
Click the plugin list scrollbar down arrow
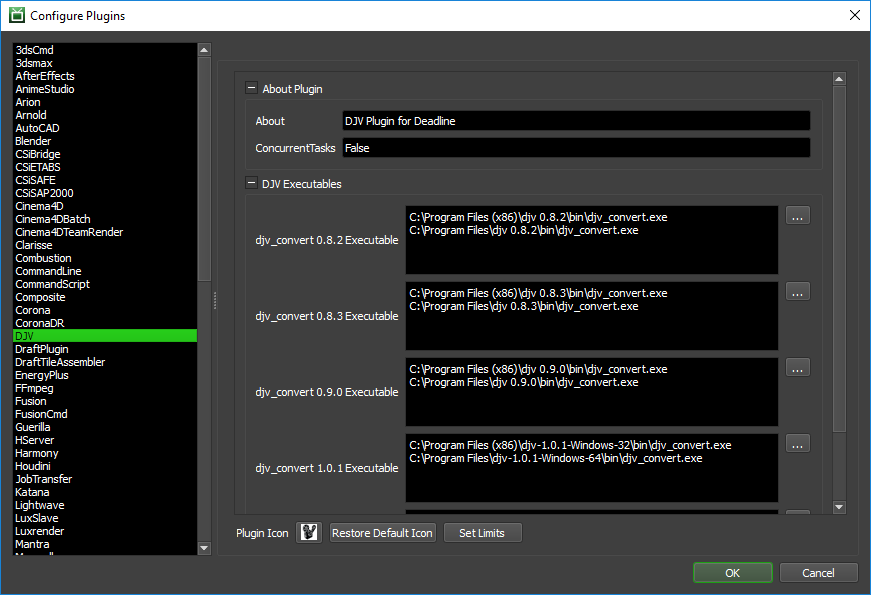(204, 548)
